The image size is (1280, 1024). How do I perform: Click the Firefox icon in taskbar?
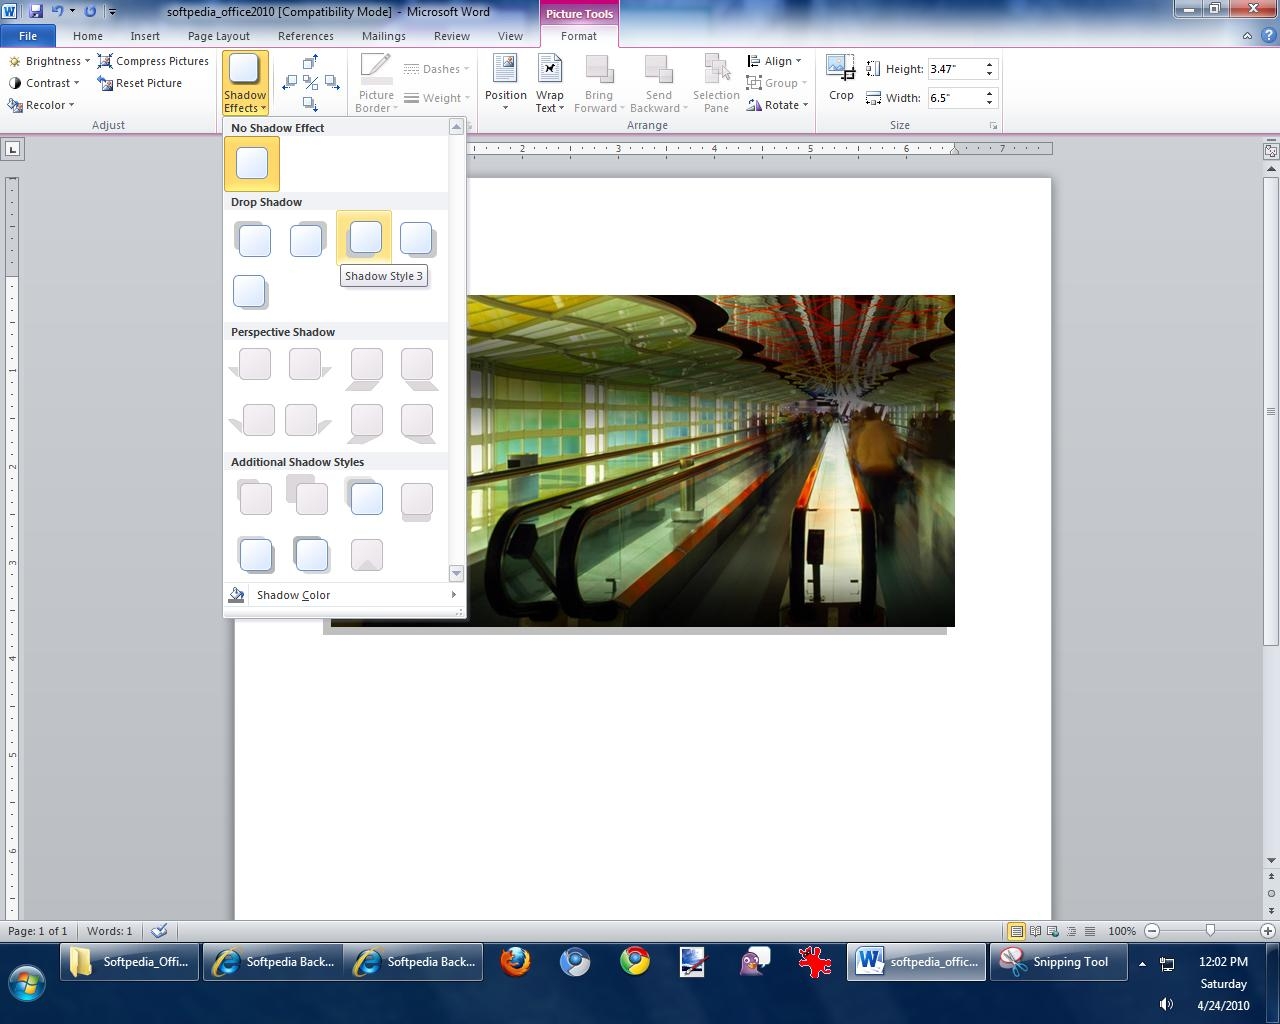coord(515,962)
